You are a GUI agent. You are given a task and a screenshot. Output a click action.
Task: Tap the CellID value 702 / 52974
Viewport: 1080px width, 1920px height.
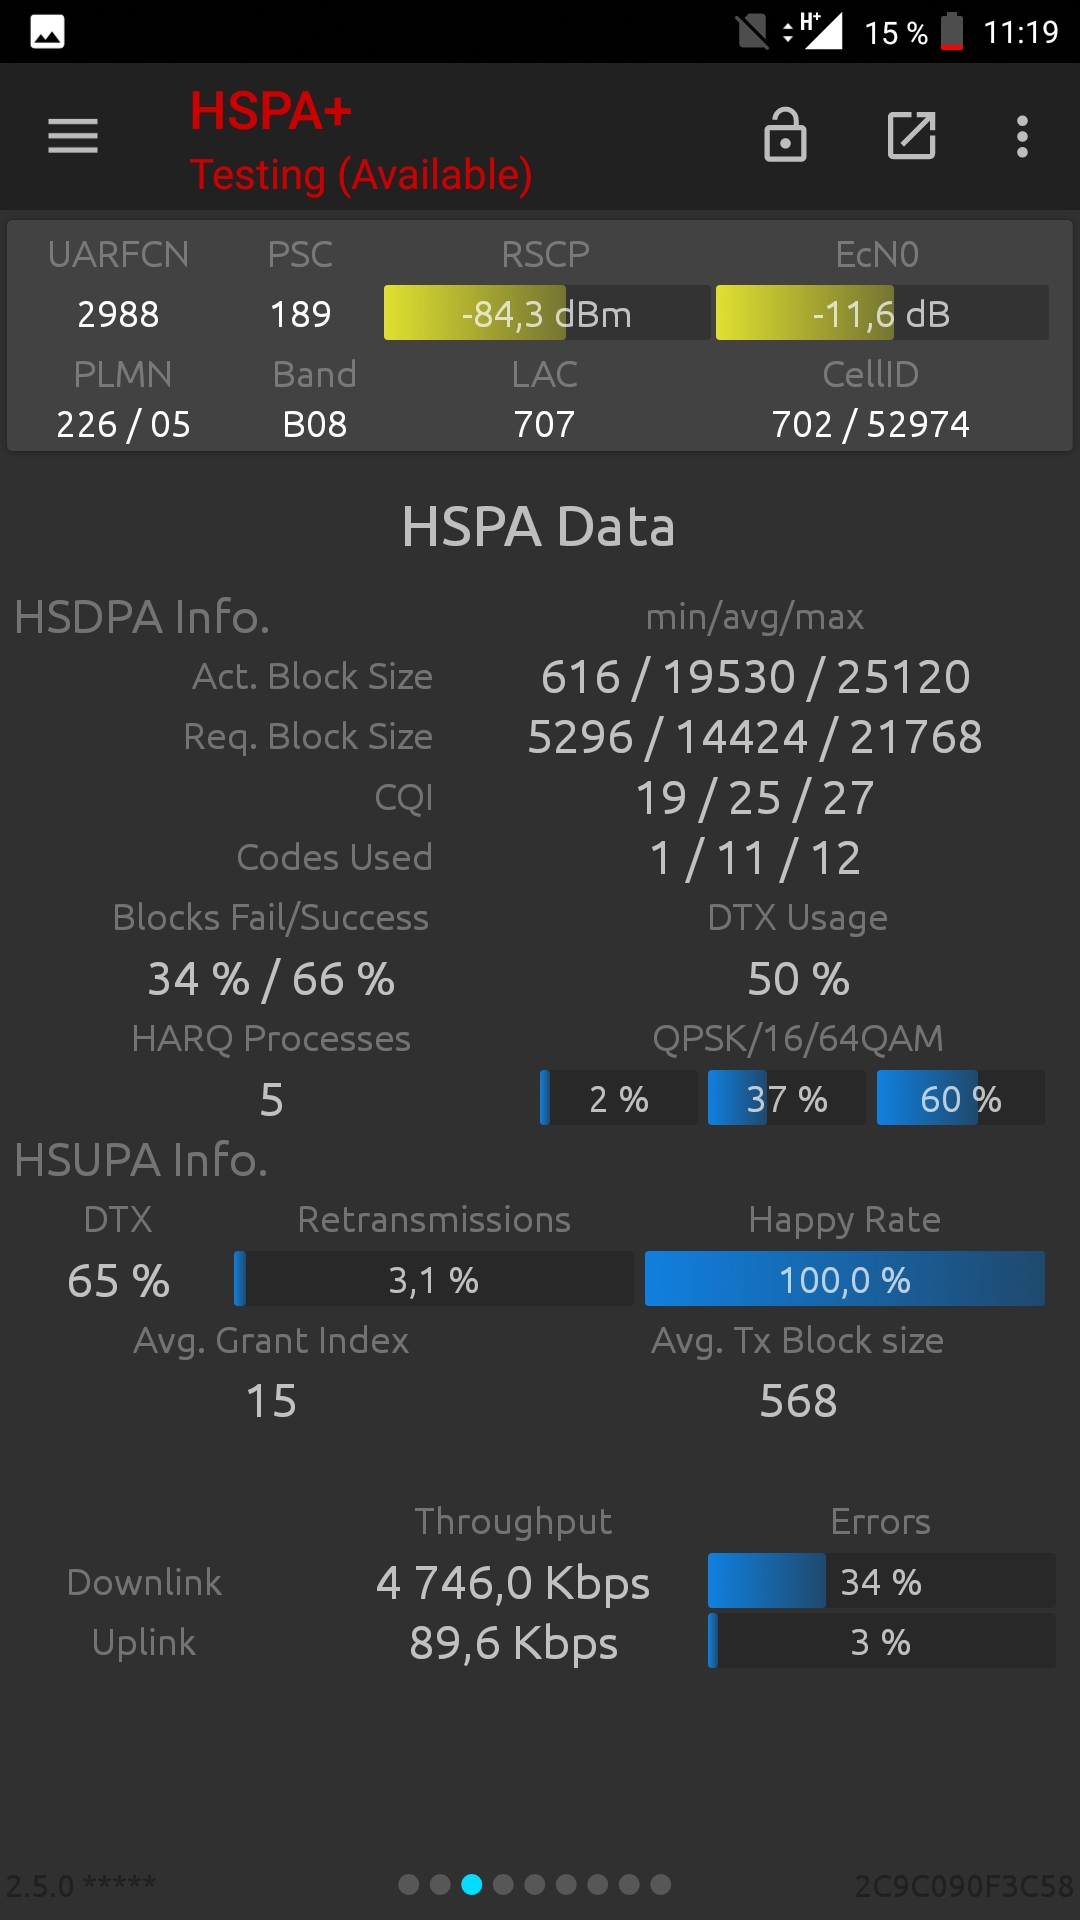pyautogui.click(x=871, y=424)
